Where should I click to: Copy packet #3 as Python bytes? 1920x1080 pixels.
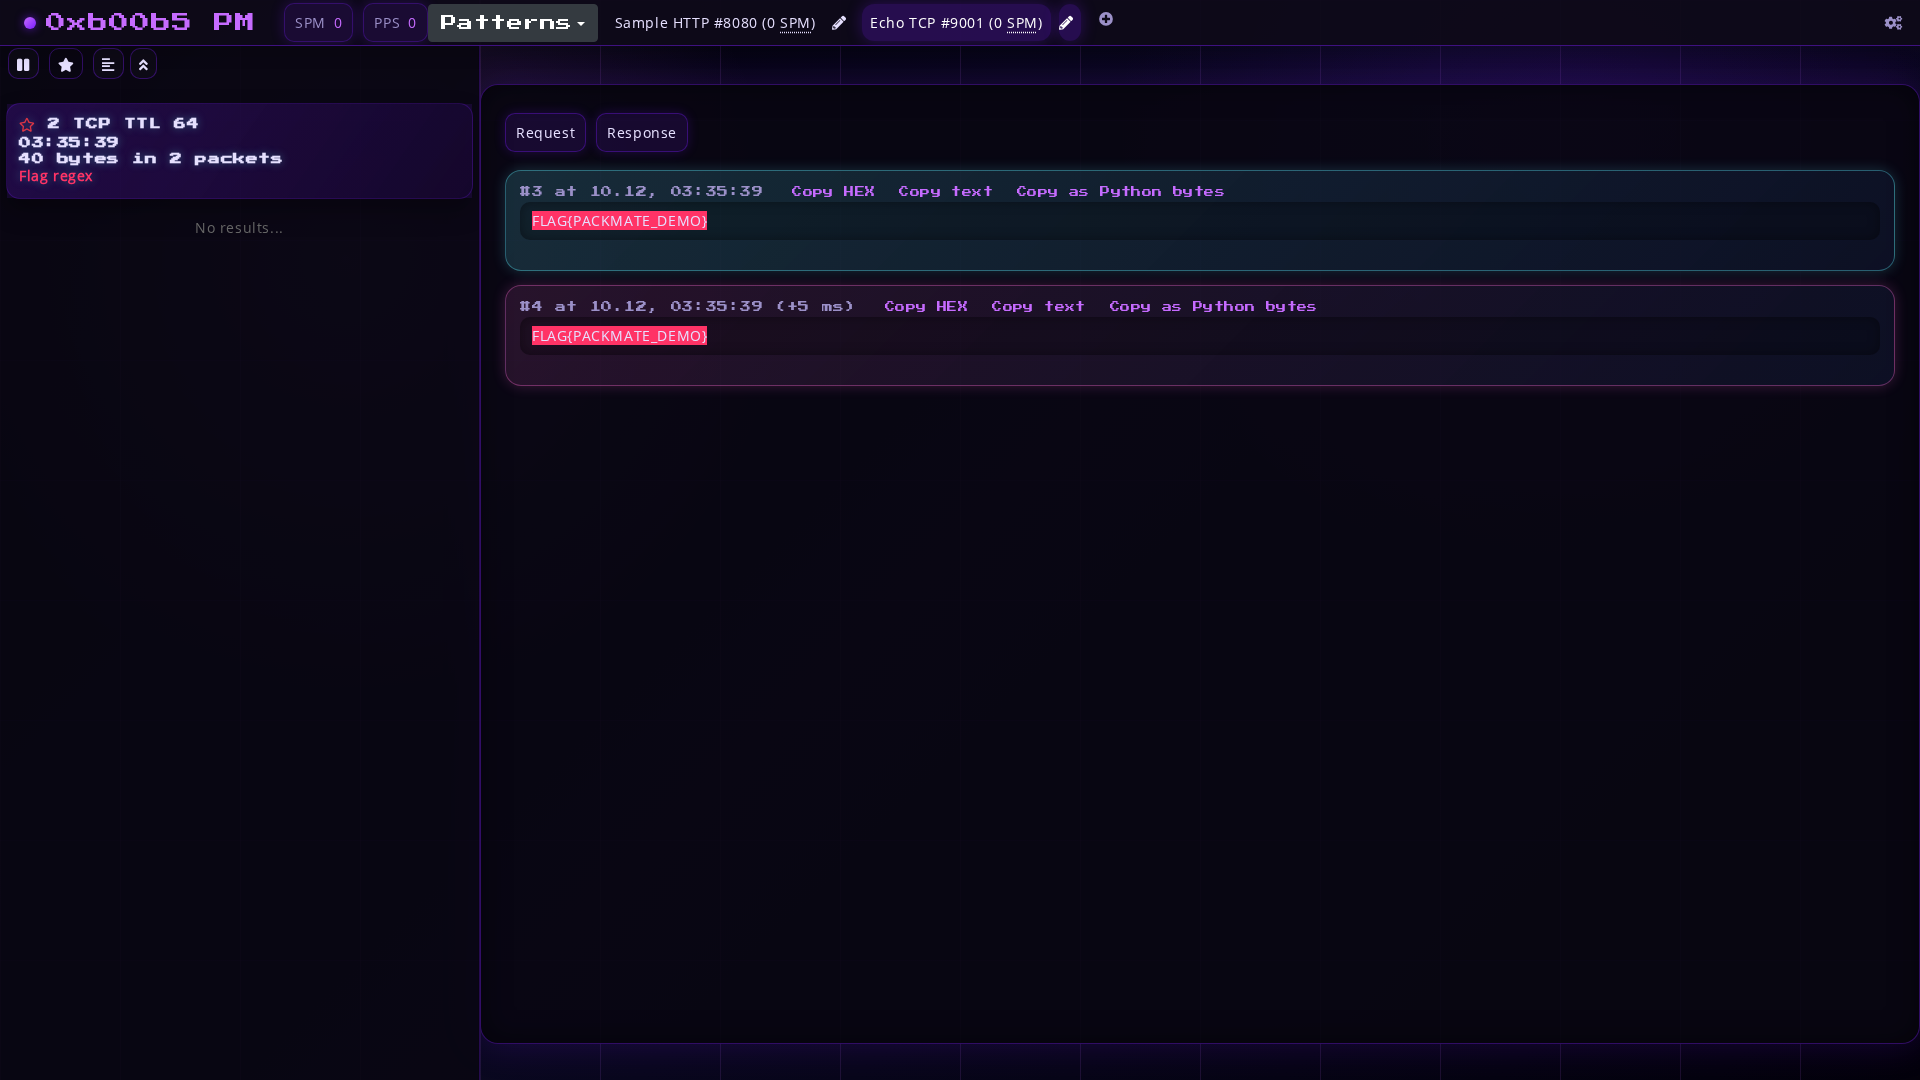point(1119,191)
